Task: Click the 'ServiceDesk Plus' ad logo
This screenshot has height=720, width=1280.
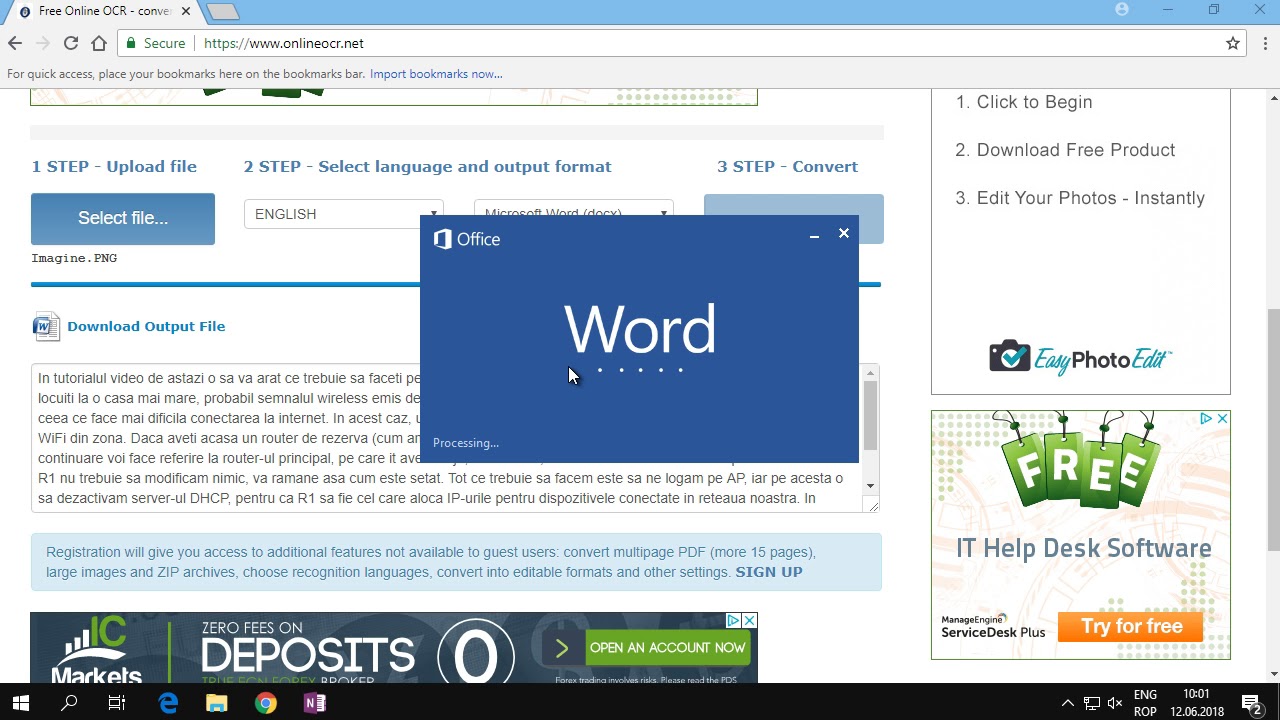Action: (x=992, y=626)
